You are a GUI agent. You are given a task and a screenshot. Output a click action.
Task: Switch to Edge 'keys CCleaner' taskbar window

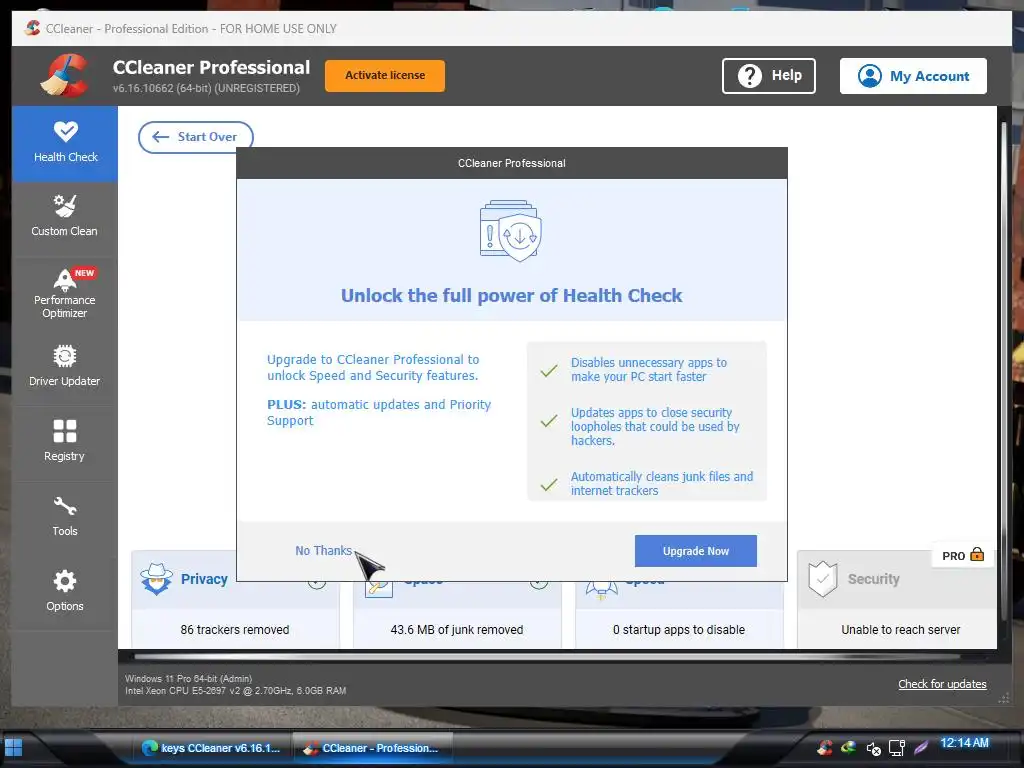[x=211, y=748]
